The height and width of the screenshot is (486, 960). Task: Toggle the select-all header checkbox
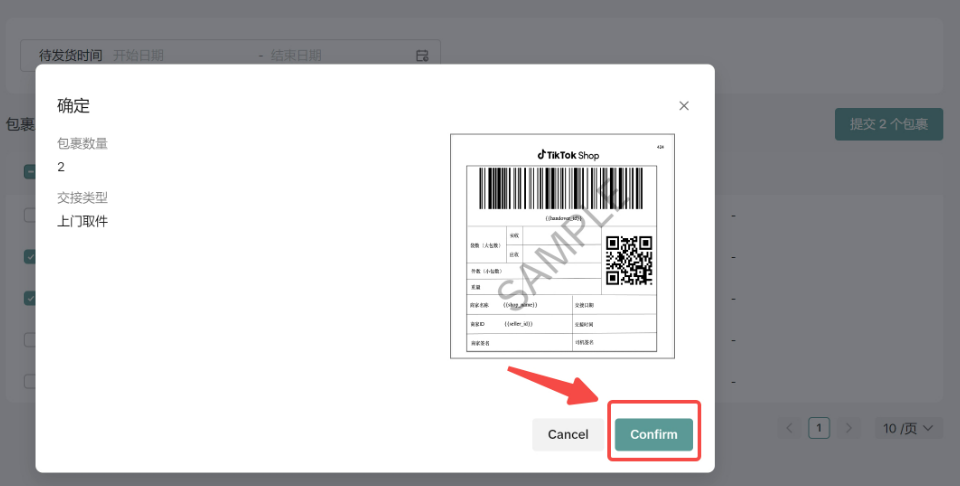tap(30, 172)
